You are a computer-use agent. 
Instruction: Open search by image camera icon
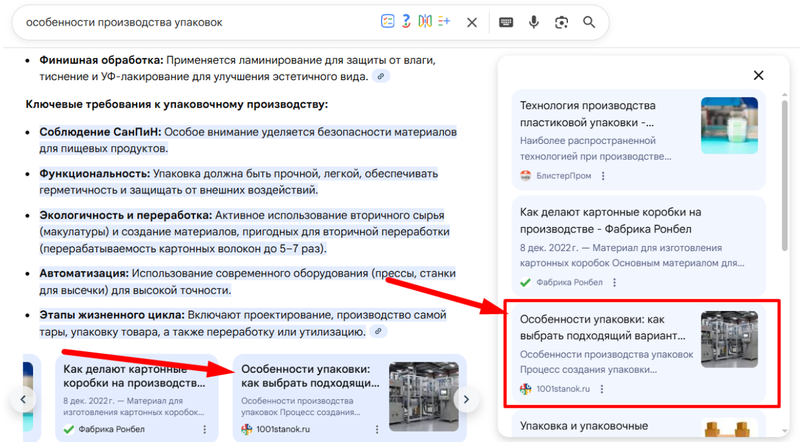tap(561, 22)
